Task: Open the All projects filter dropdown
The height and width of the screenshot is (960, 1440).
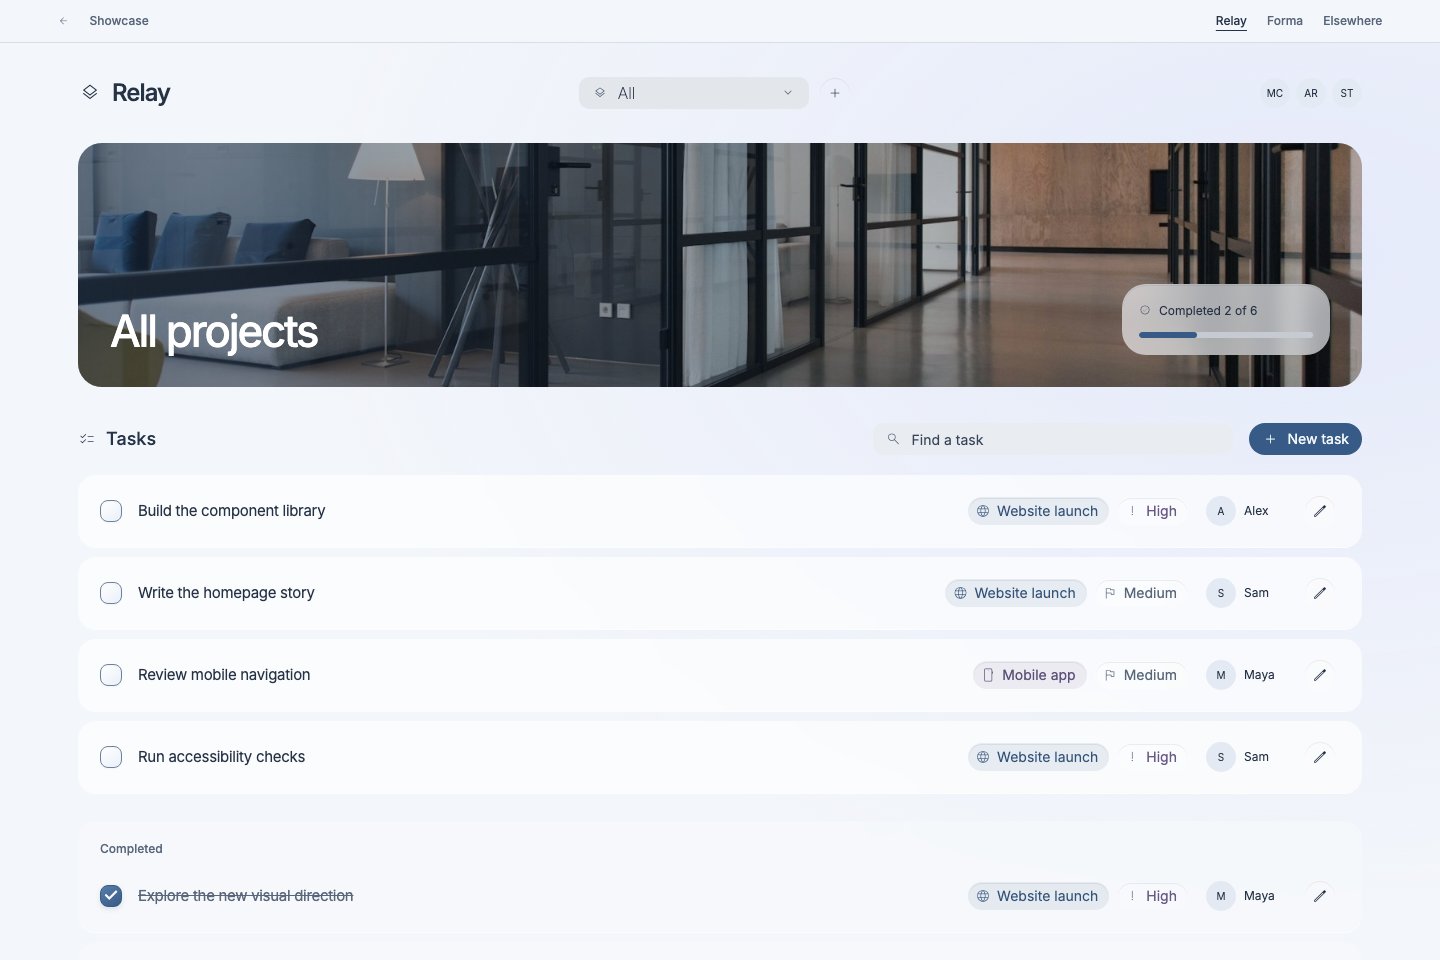Action: pyautogui.click(x=694, y=93)
